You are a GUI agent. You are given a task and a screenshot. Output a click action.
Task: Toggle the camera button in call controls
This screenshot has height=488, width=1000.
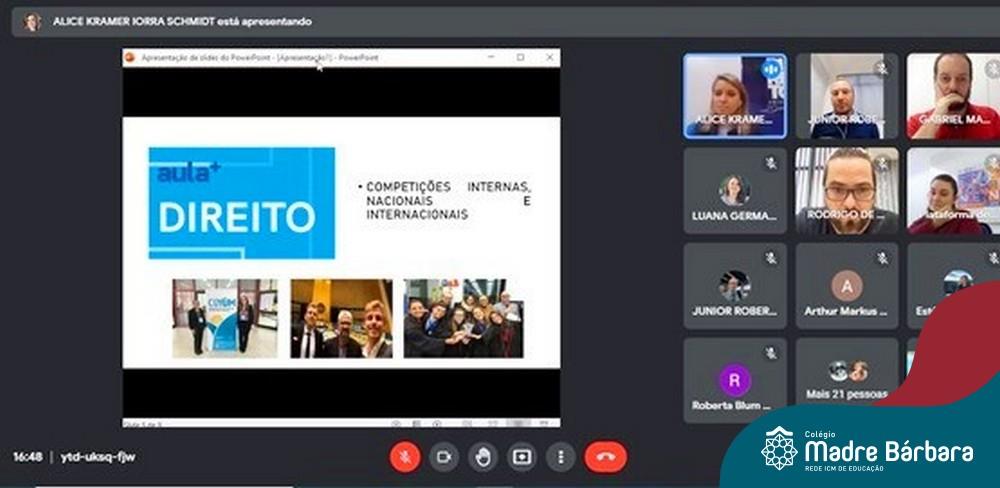tap(444, 457)
